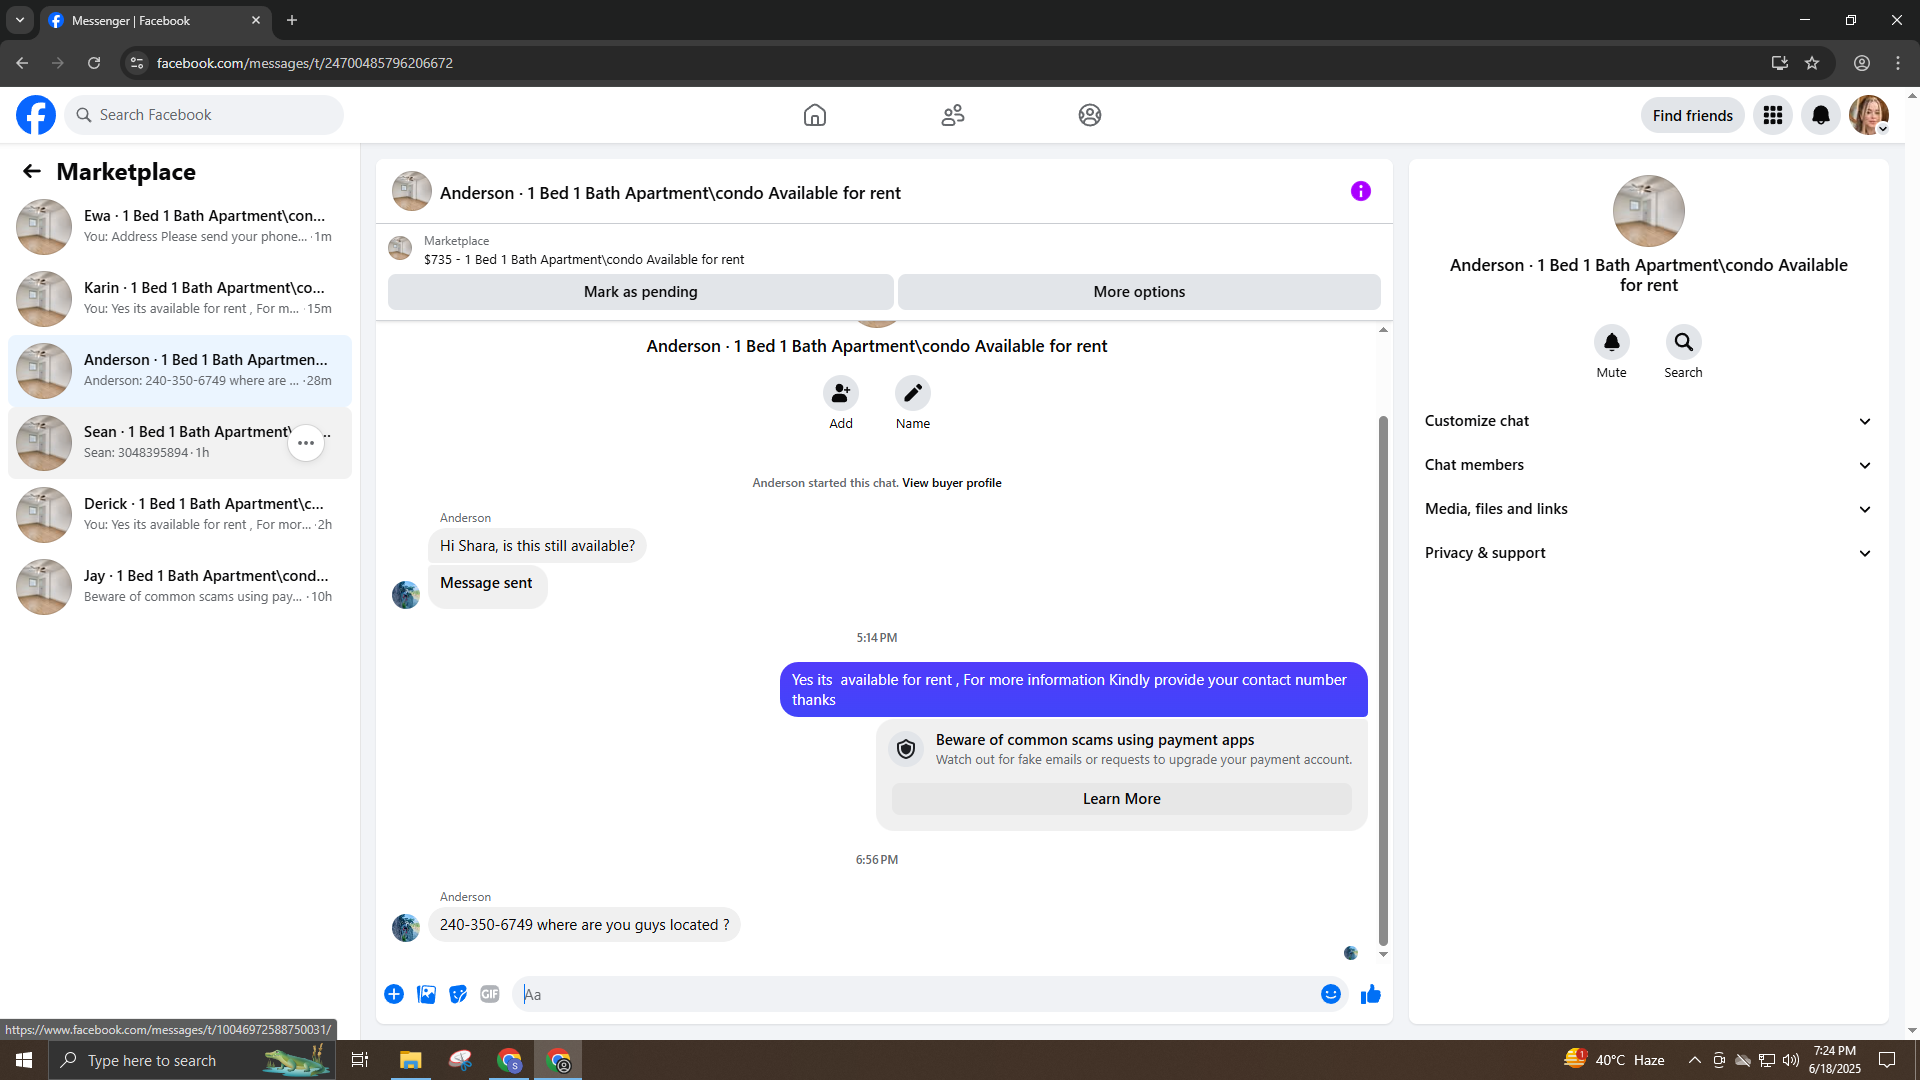Click the volume icon in system tray

[1791, 1060]
